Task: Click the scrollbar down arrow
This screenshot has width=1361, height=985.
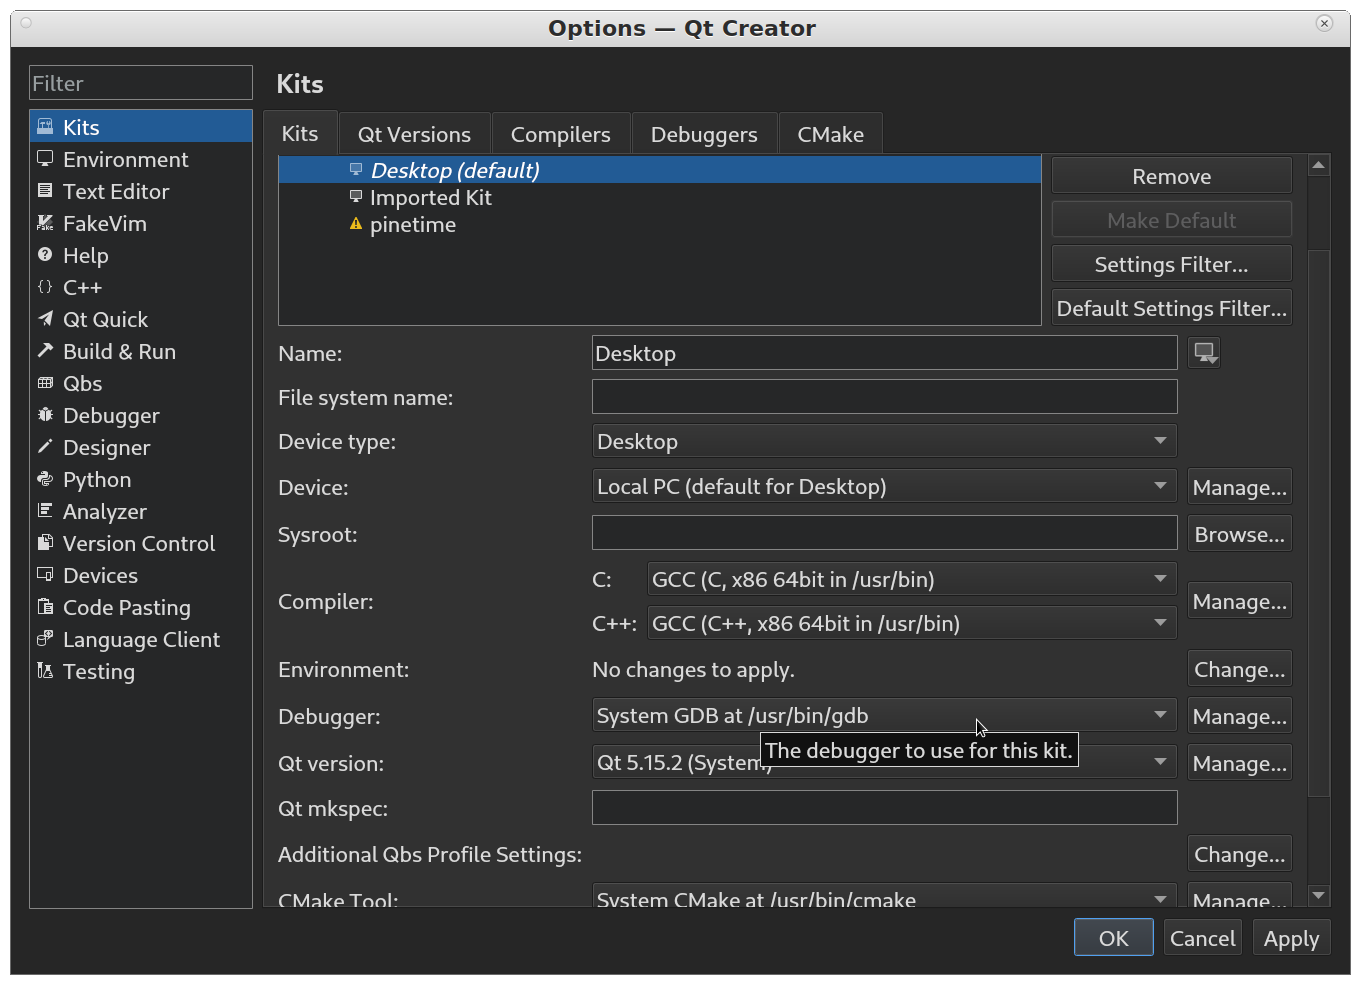Action: [x=1319, y=896]
